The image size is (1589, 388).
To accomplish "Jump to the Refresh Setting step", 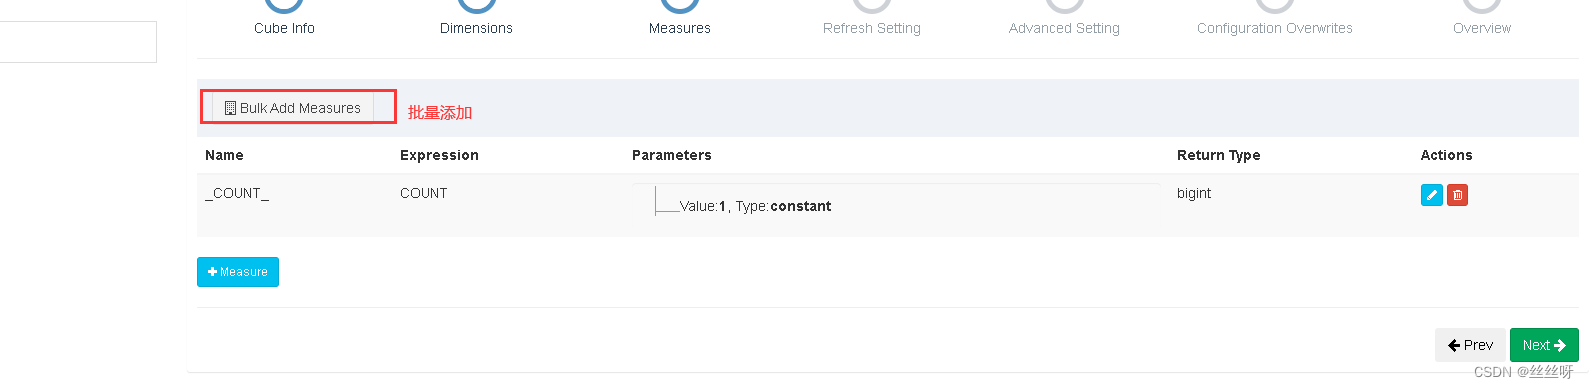I will 872,28.
